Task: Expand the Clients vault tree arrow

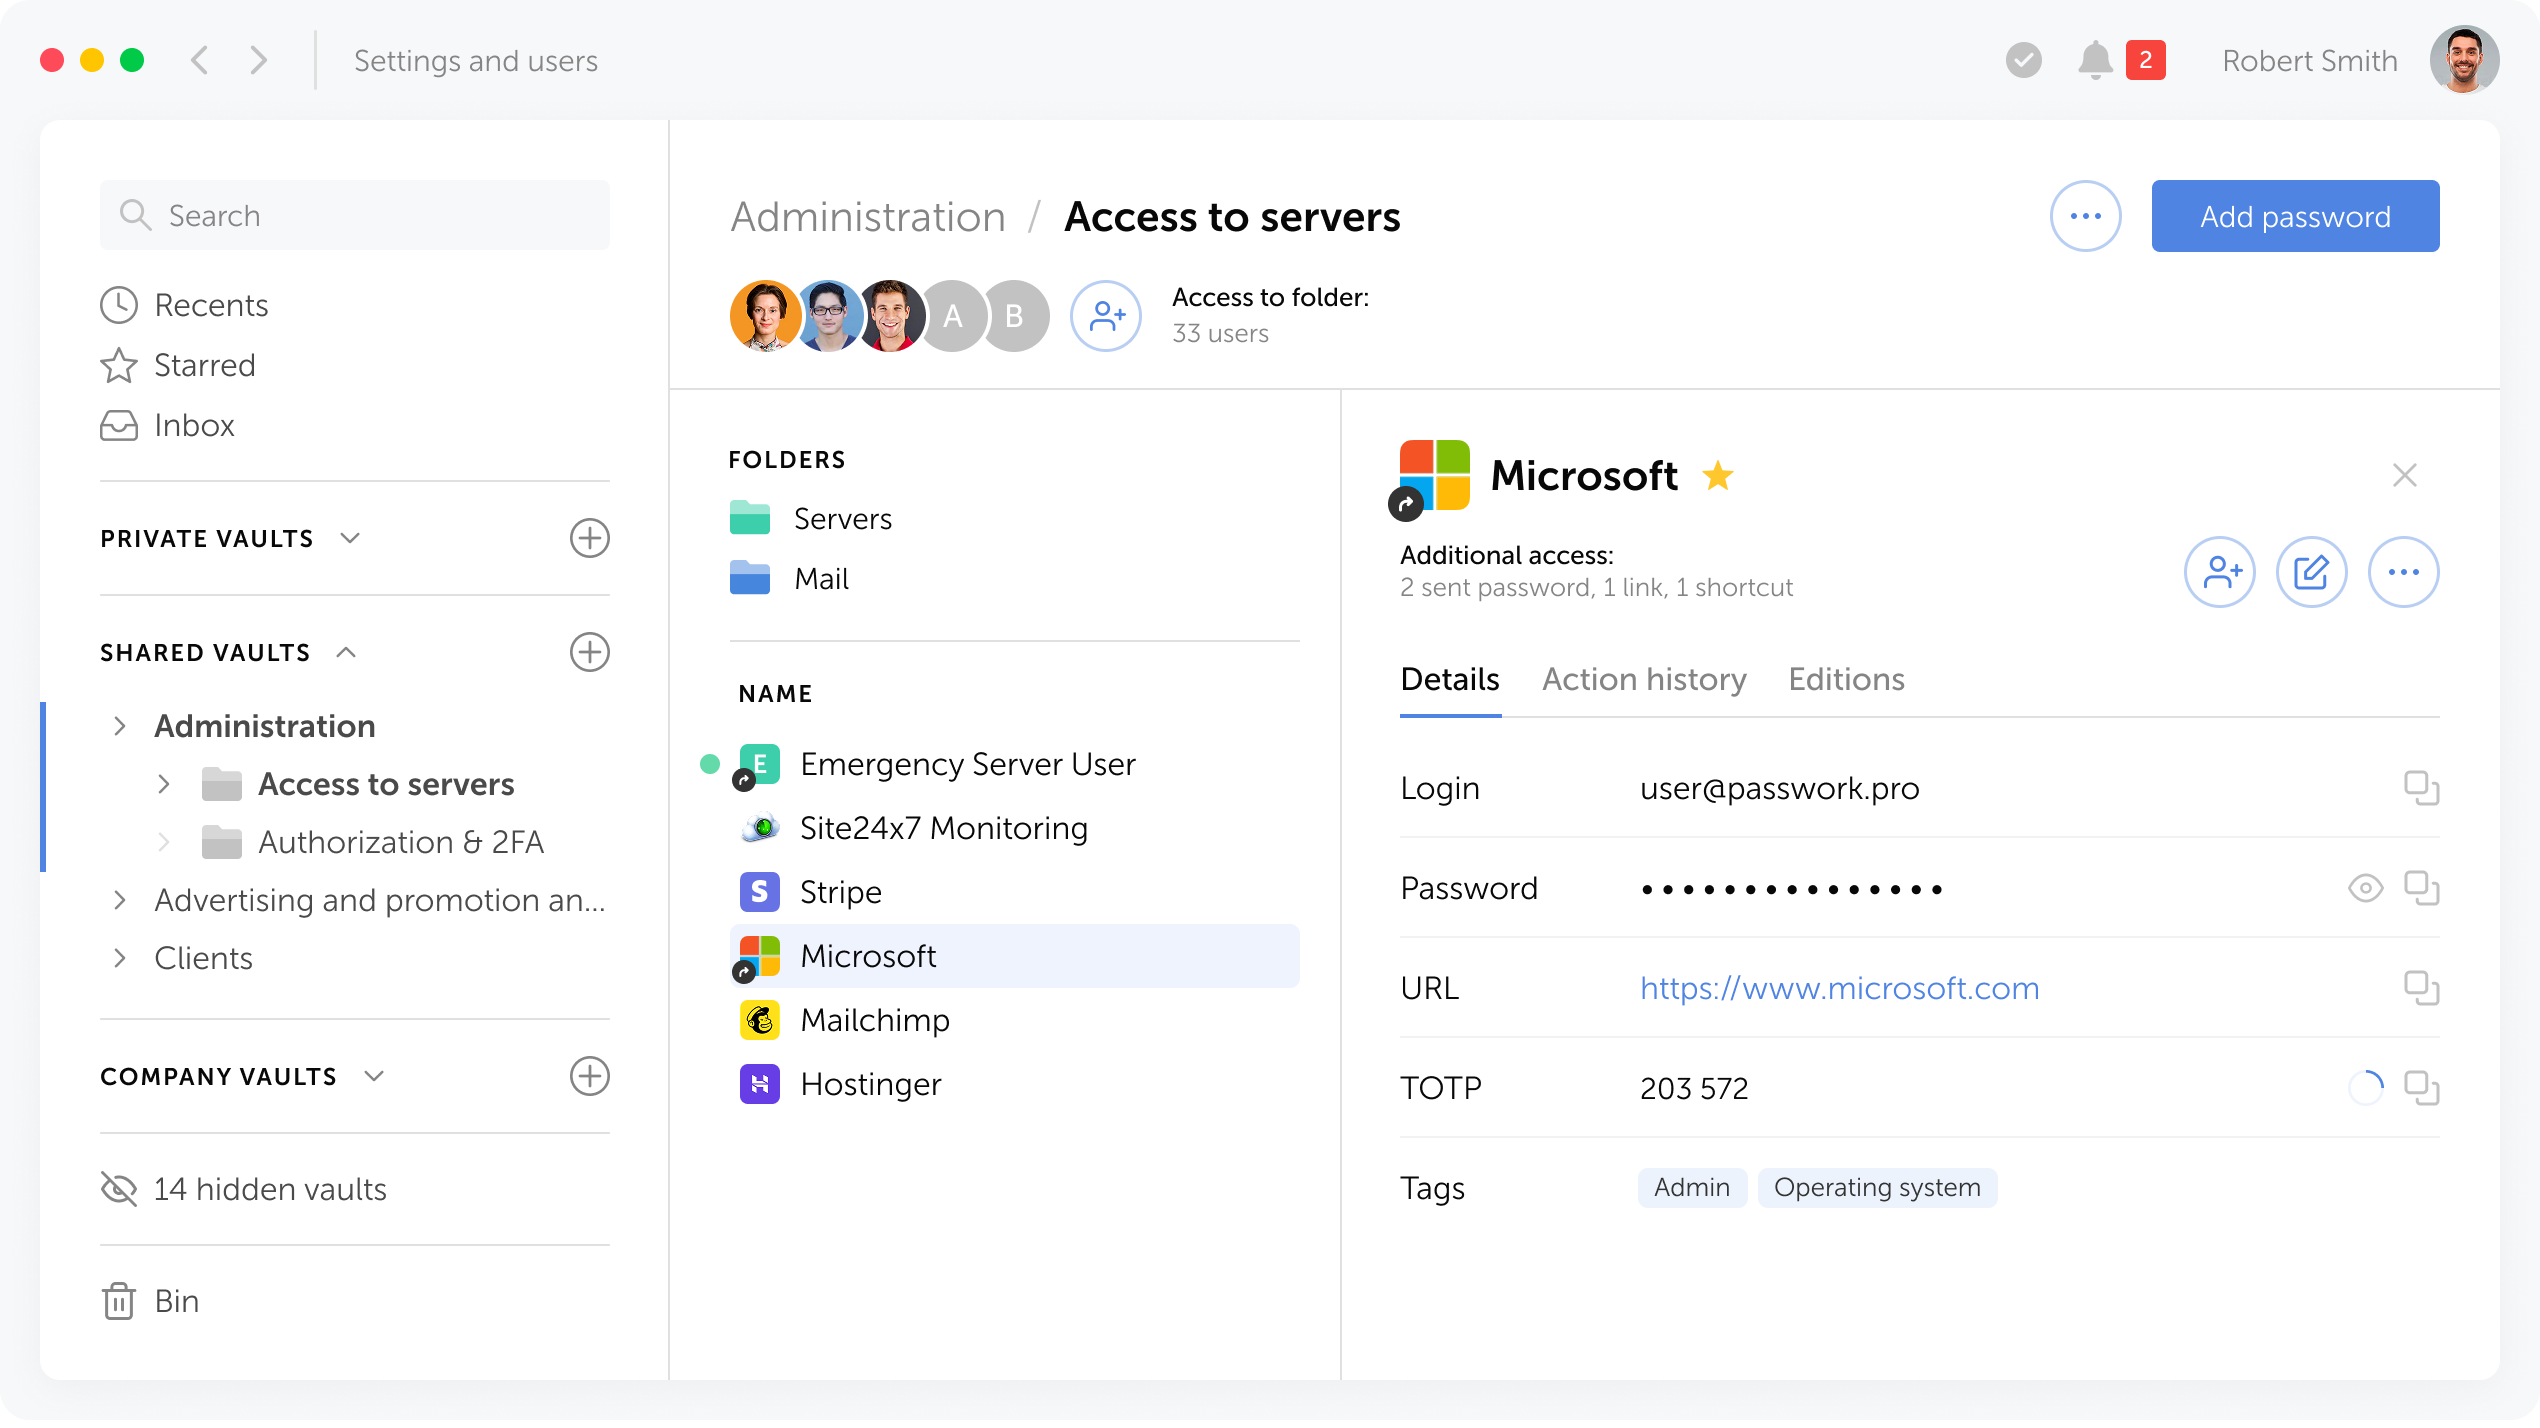Action: [120, 958]
